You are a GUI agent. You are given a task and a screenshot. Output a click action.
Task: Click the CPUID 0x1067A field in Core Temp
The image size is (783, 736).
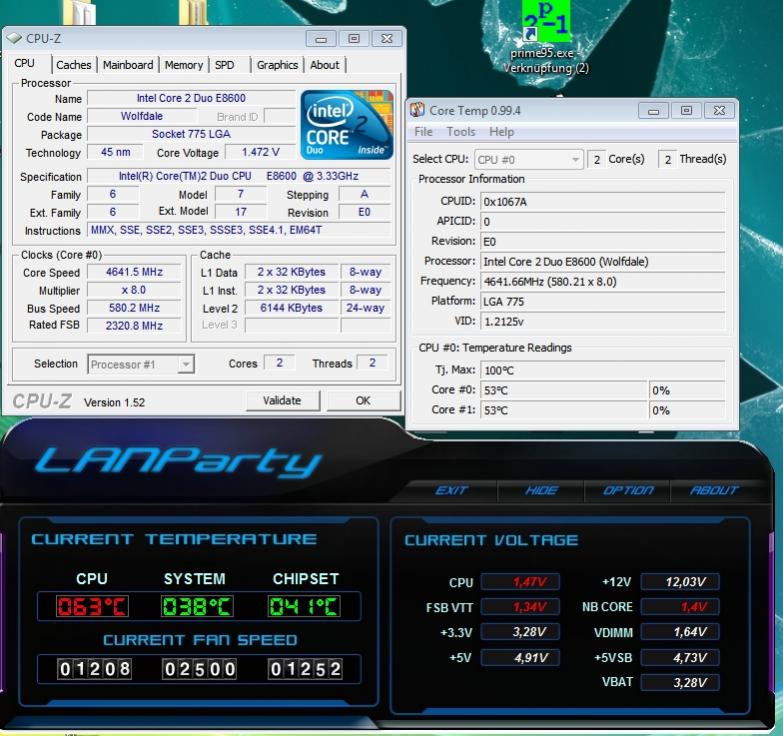[x=603, y=201]
